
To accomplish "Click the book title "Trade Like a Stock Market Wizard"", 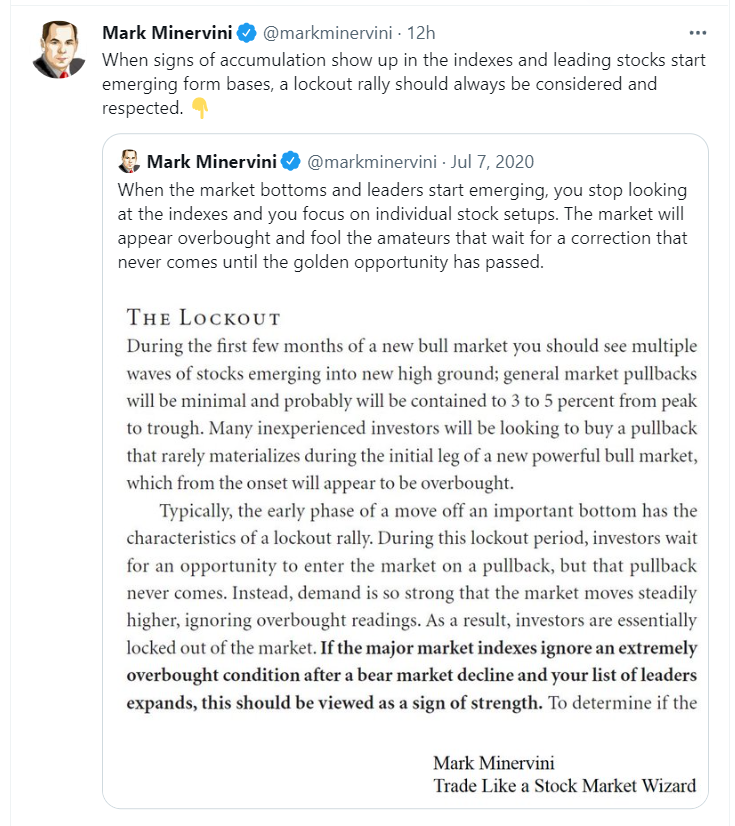I will pyautogui.click(x=564, y=785).
